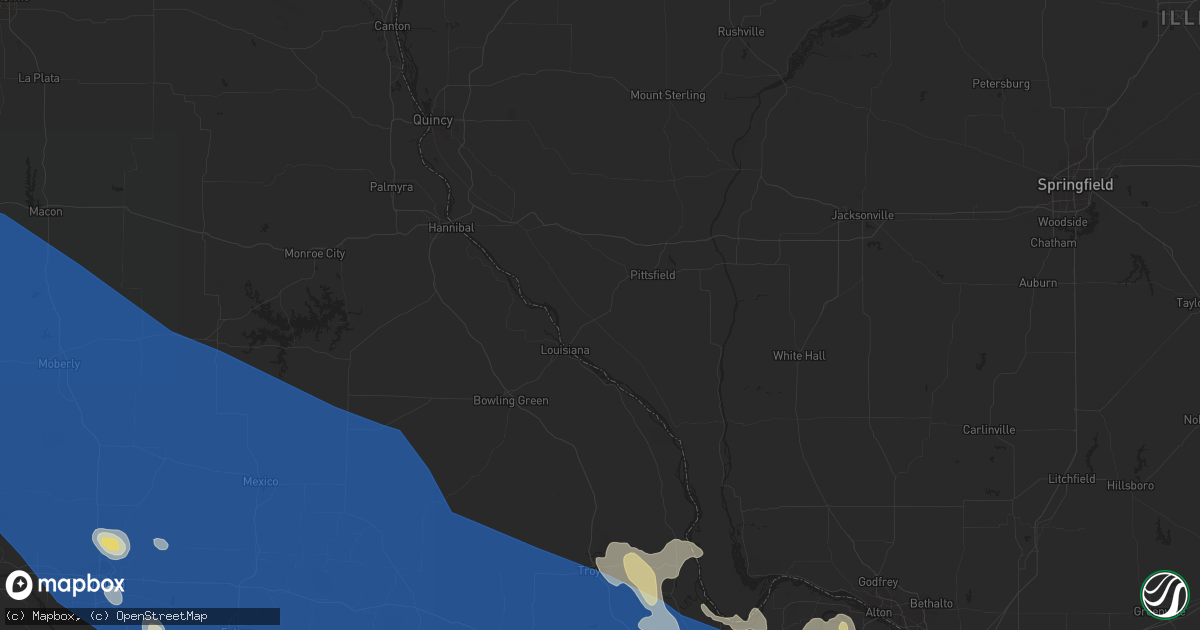Click the Mapbox logo

pyautogui.click(x=65, y=585)
